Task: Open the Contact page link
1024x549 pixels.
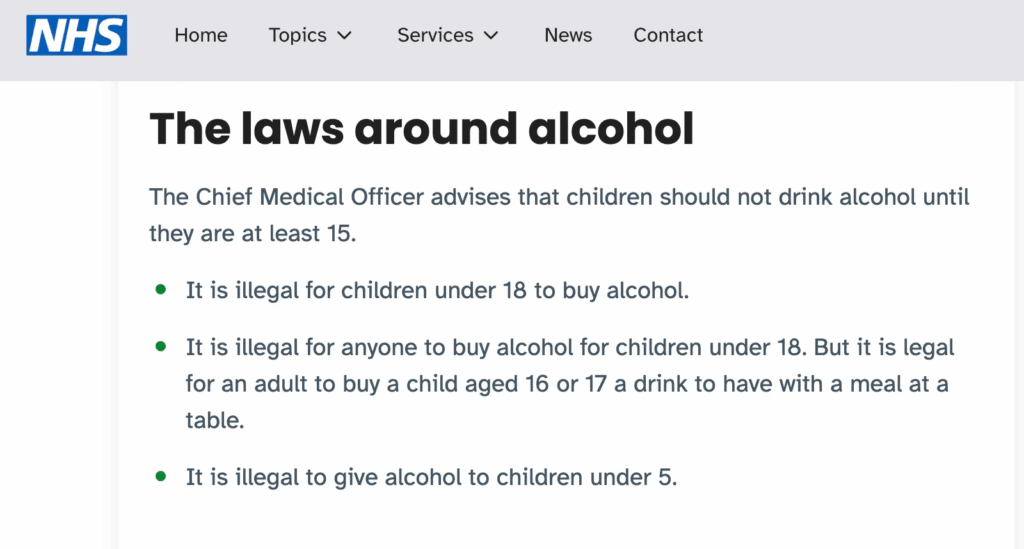Action: [x=668, y=35]
